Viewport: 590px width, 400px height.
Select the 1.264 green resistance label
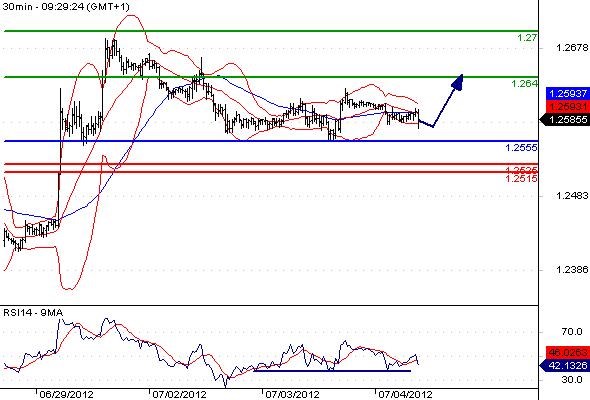[x=525, y=84]
